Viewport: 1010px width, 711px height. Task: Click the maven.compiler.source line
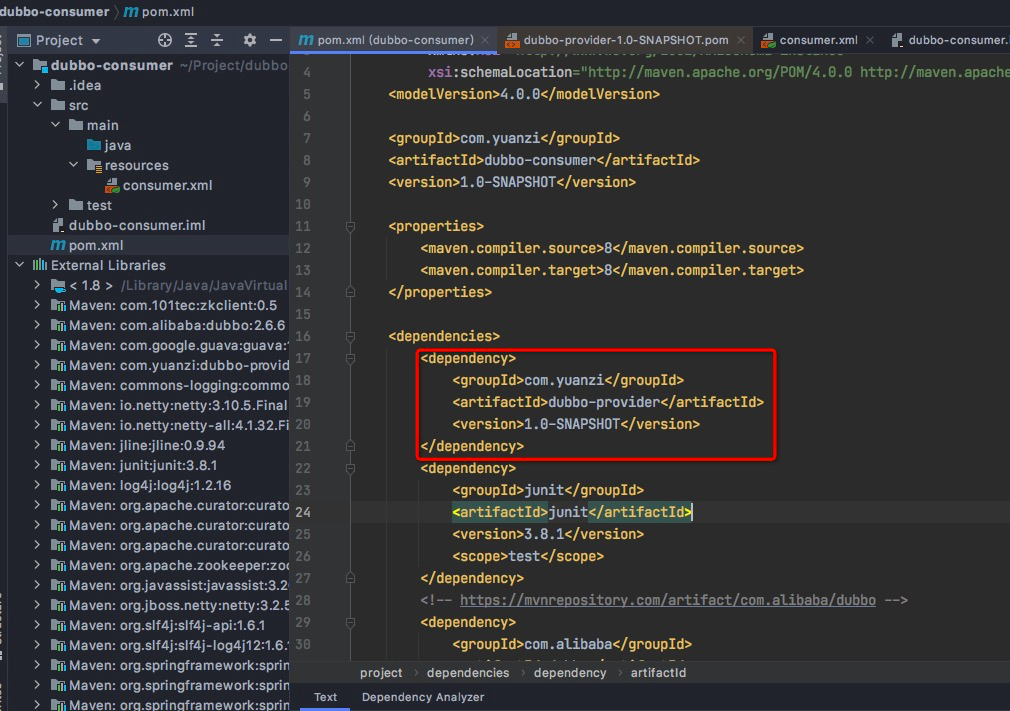pyautogui.click(x=612, y=248)
